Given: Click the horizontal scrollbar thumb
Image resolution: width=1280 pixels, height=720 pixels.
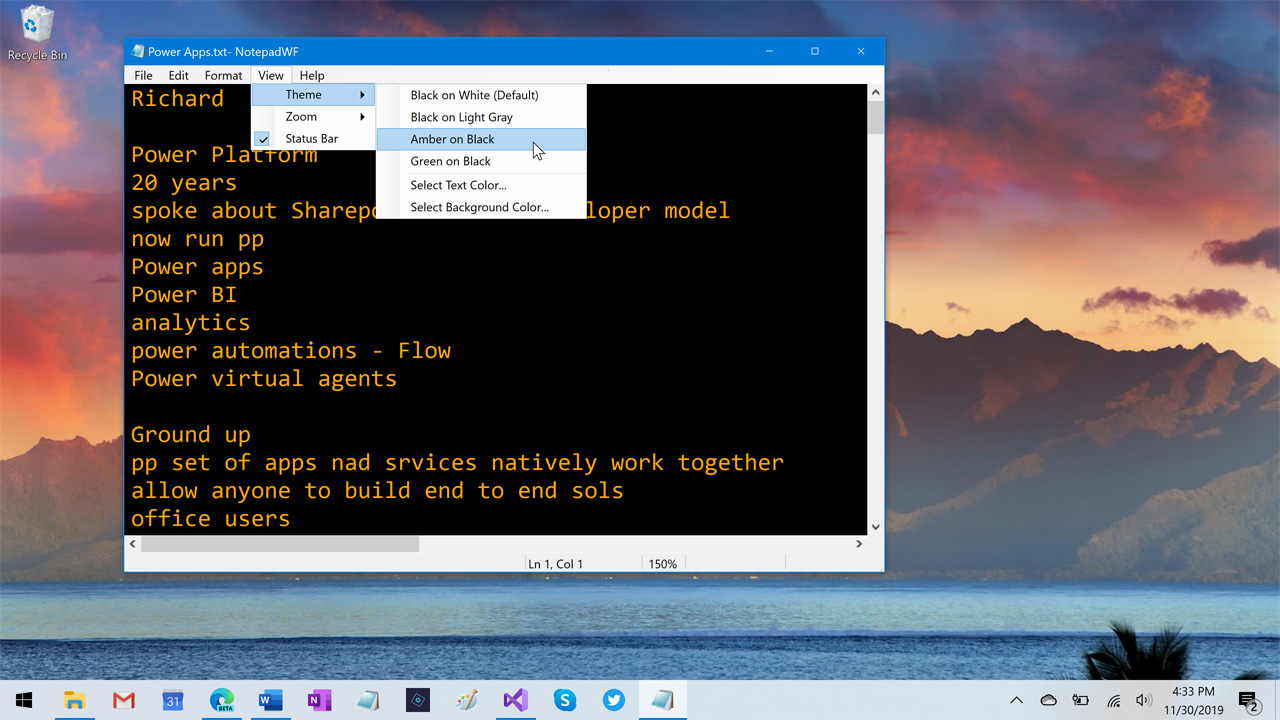Looking at the screenshot, I should click(x=280, y=544).
